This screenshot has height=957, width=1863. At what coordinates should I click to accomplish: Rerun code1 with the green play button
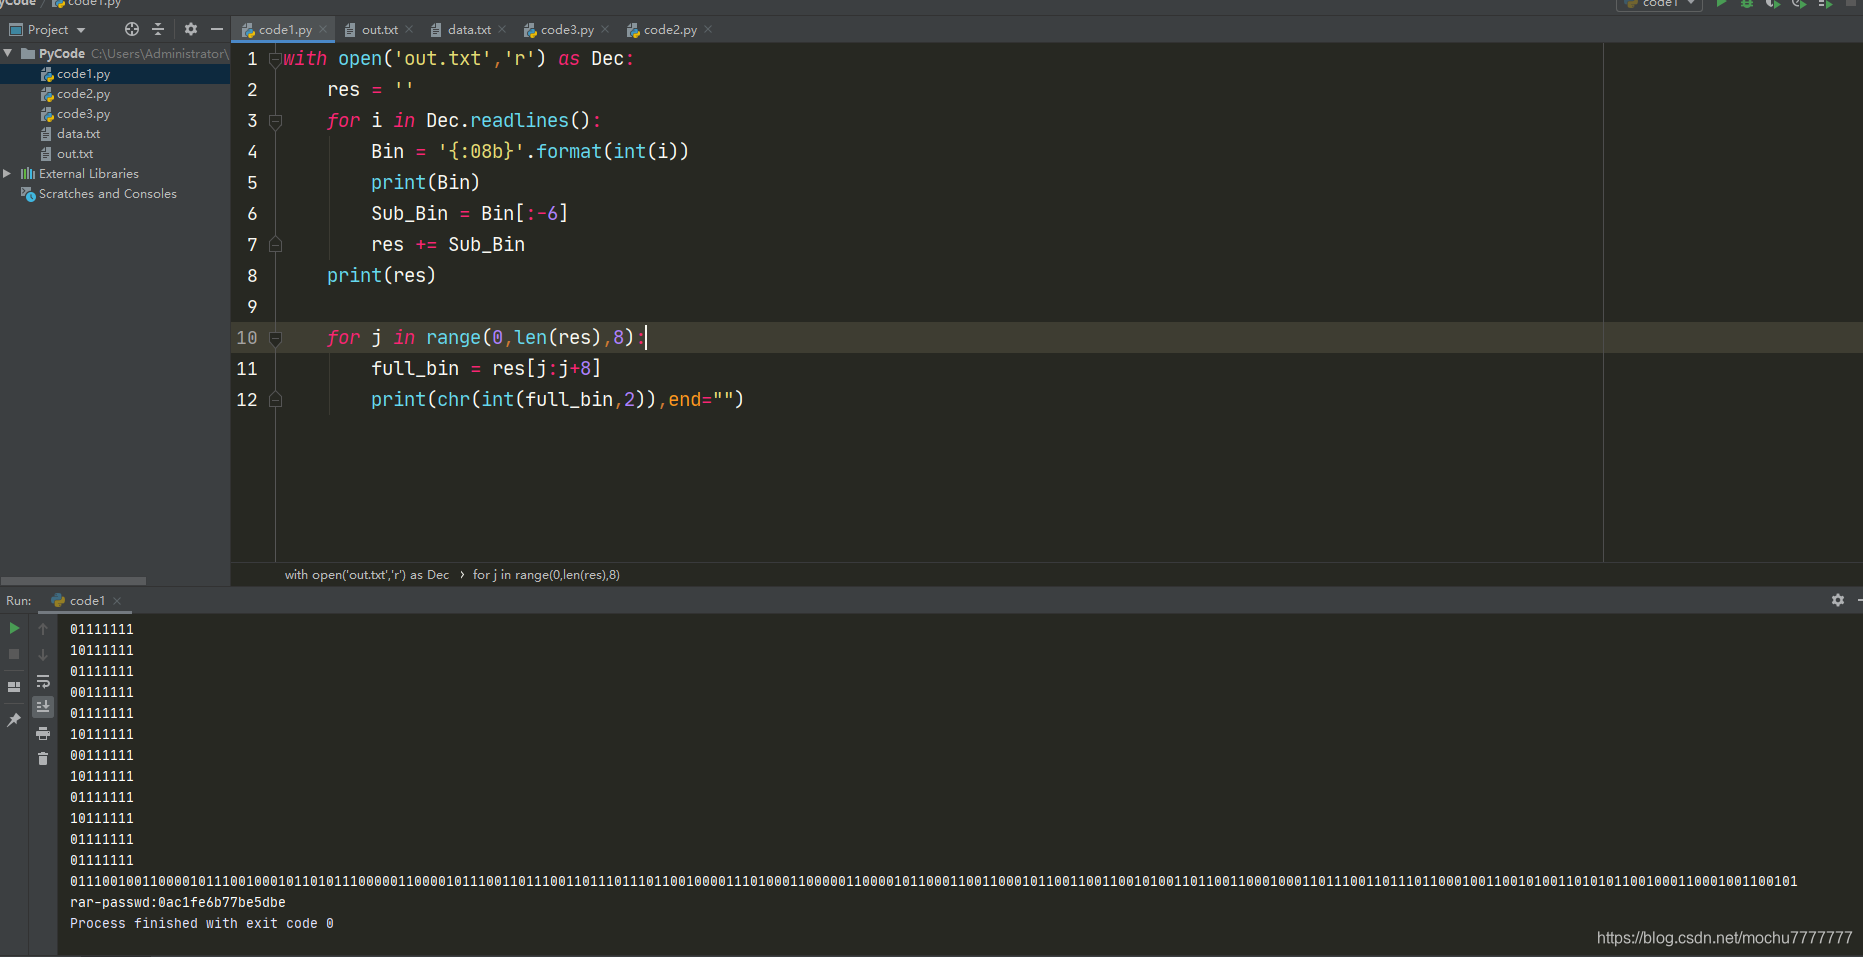click(x=14, y=628)
